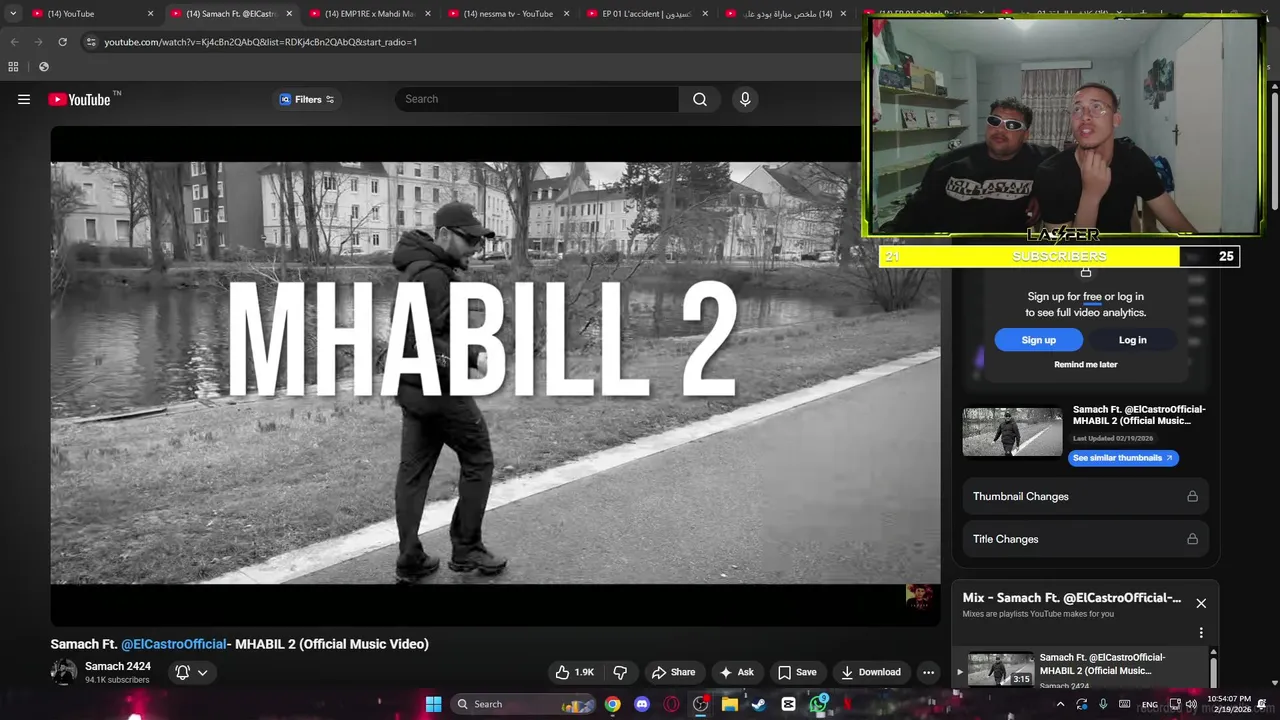This screenshot has width=1280, height=720.
Task: Share the MHABIL 2 video
Action: click(673, 672)
